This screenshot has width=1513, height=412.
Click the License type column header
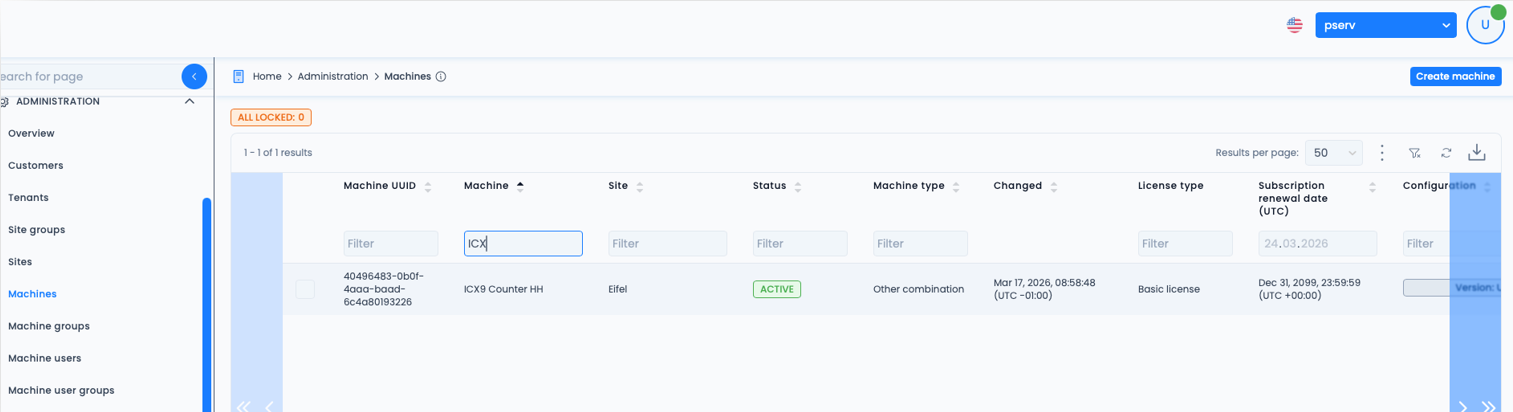coord(1171,186)
